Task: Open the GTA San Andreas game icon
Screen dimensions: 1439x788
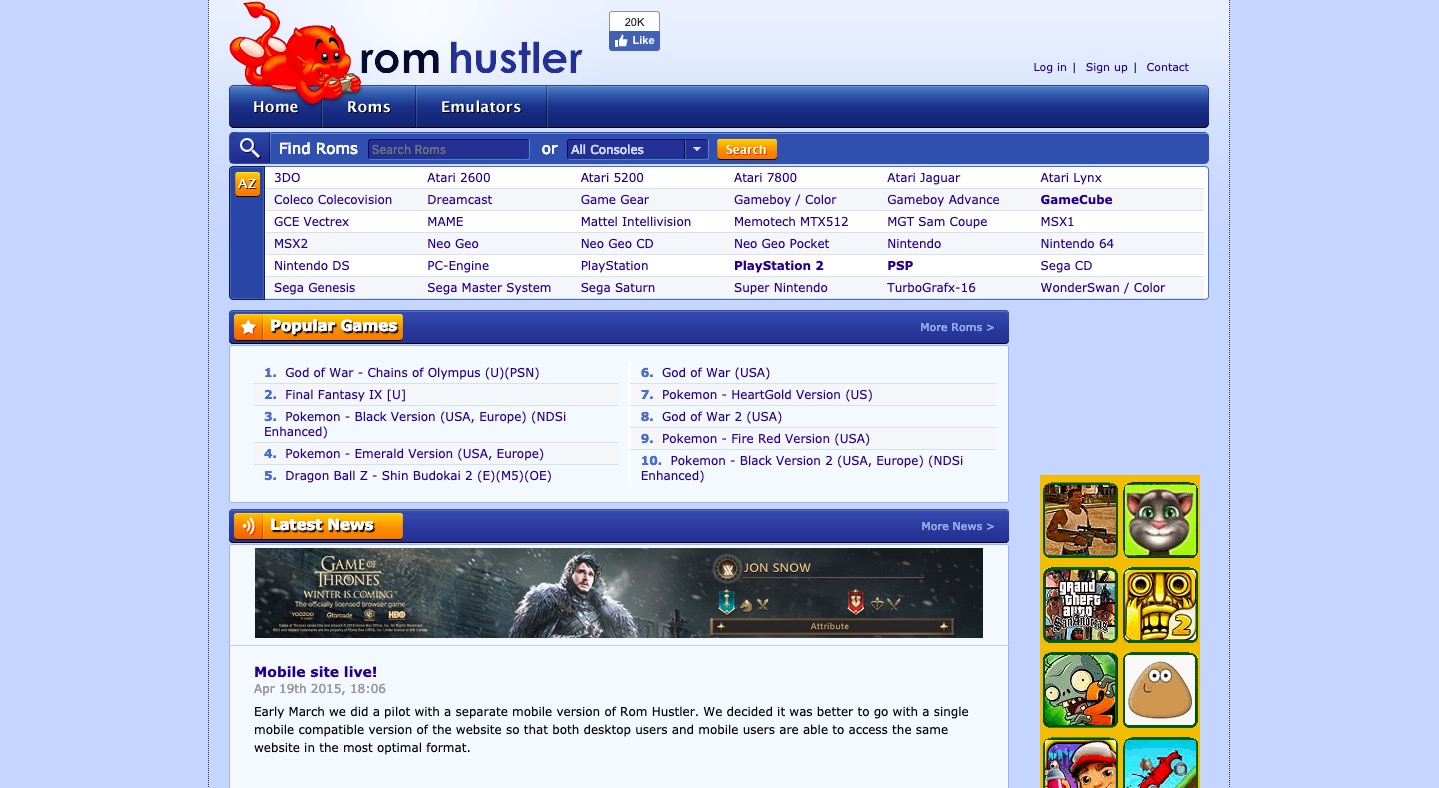Action: click(1080, 605)
